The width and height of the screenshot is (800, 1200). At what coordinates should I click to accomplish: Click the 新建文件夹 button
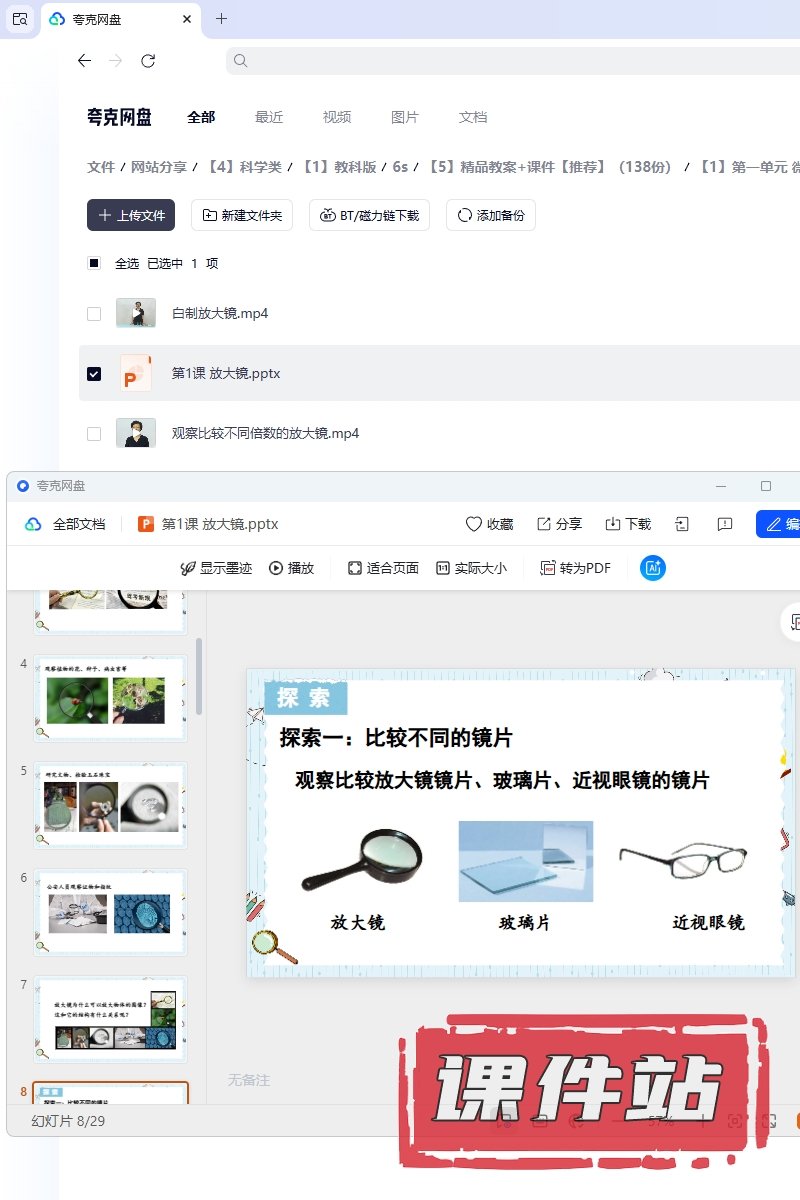point(242,215)
